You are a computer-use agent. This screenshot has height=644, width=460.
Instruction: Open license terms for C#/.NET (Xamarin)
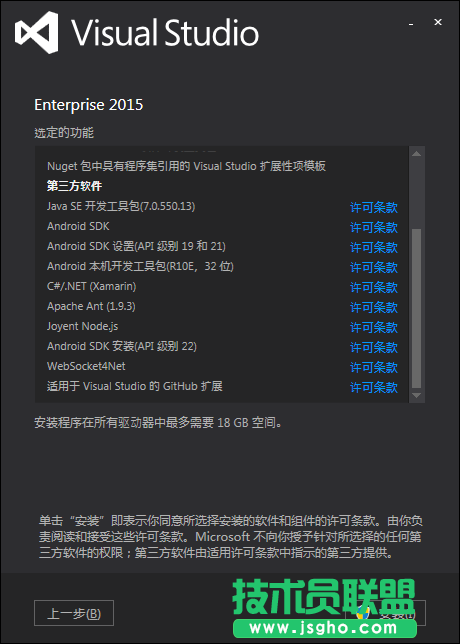click(x=374, y=287)
